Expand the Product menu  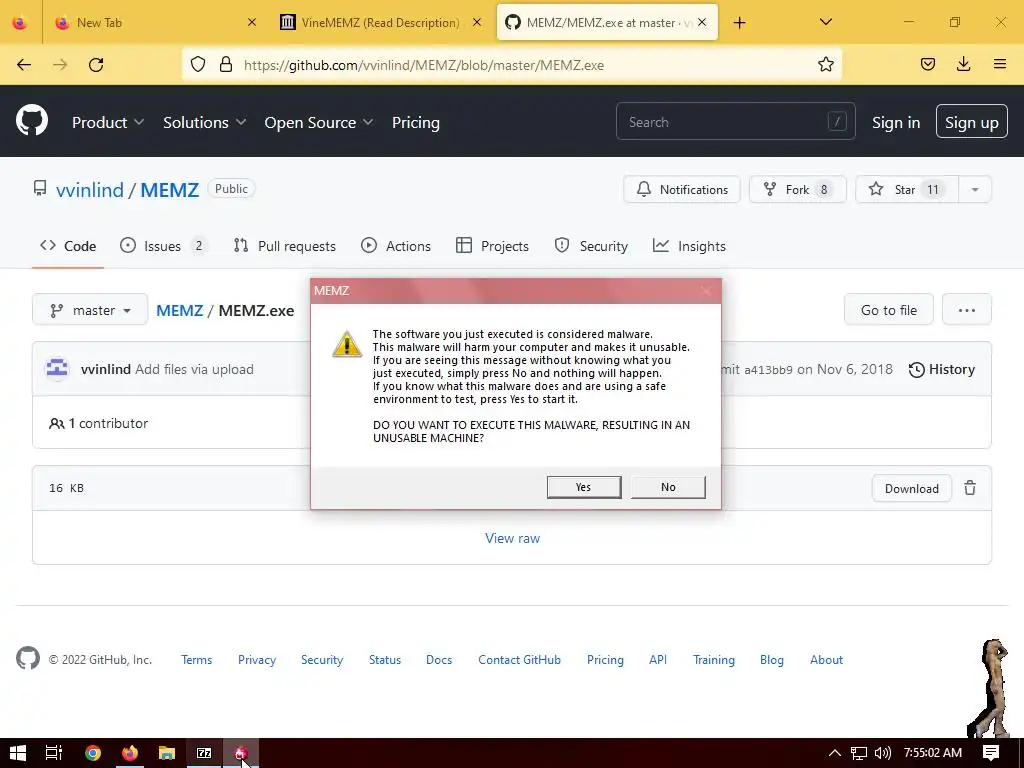[108, 122]
